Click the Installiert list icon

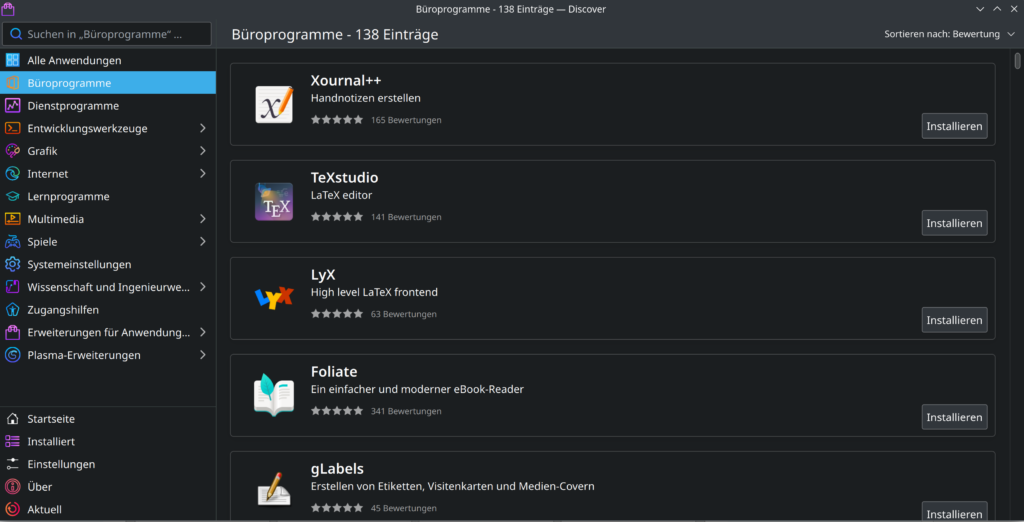pos(12,442)
